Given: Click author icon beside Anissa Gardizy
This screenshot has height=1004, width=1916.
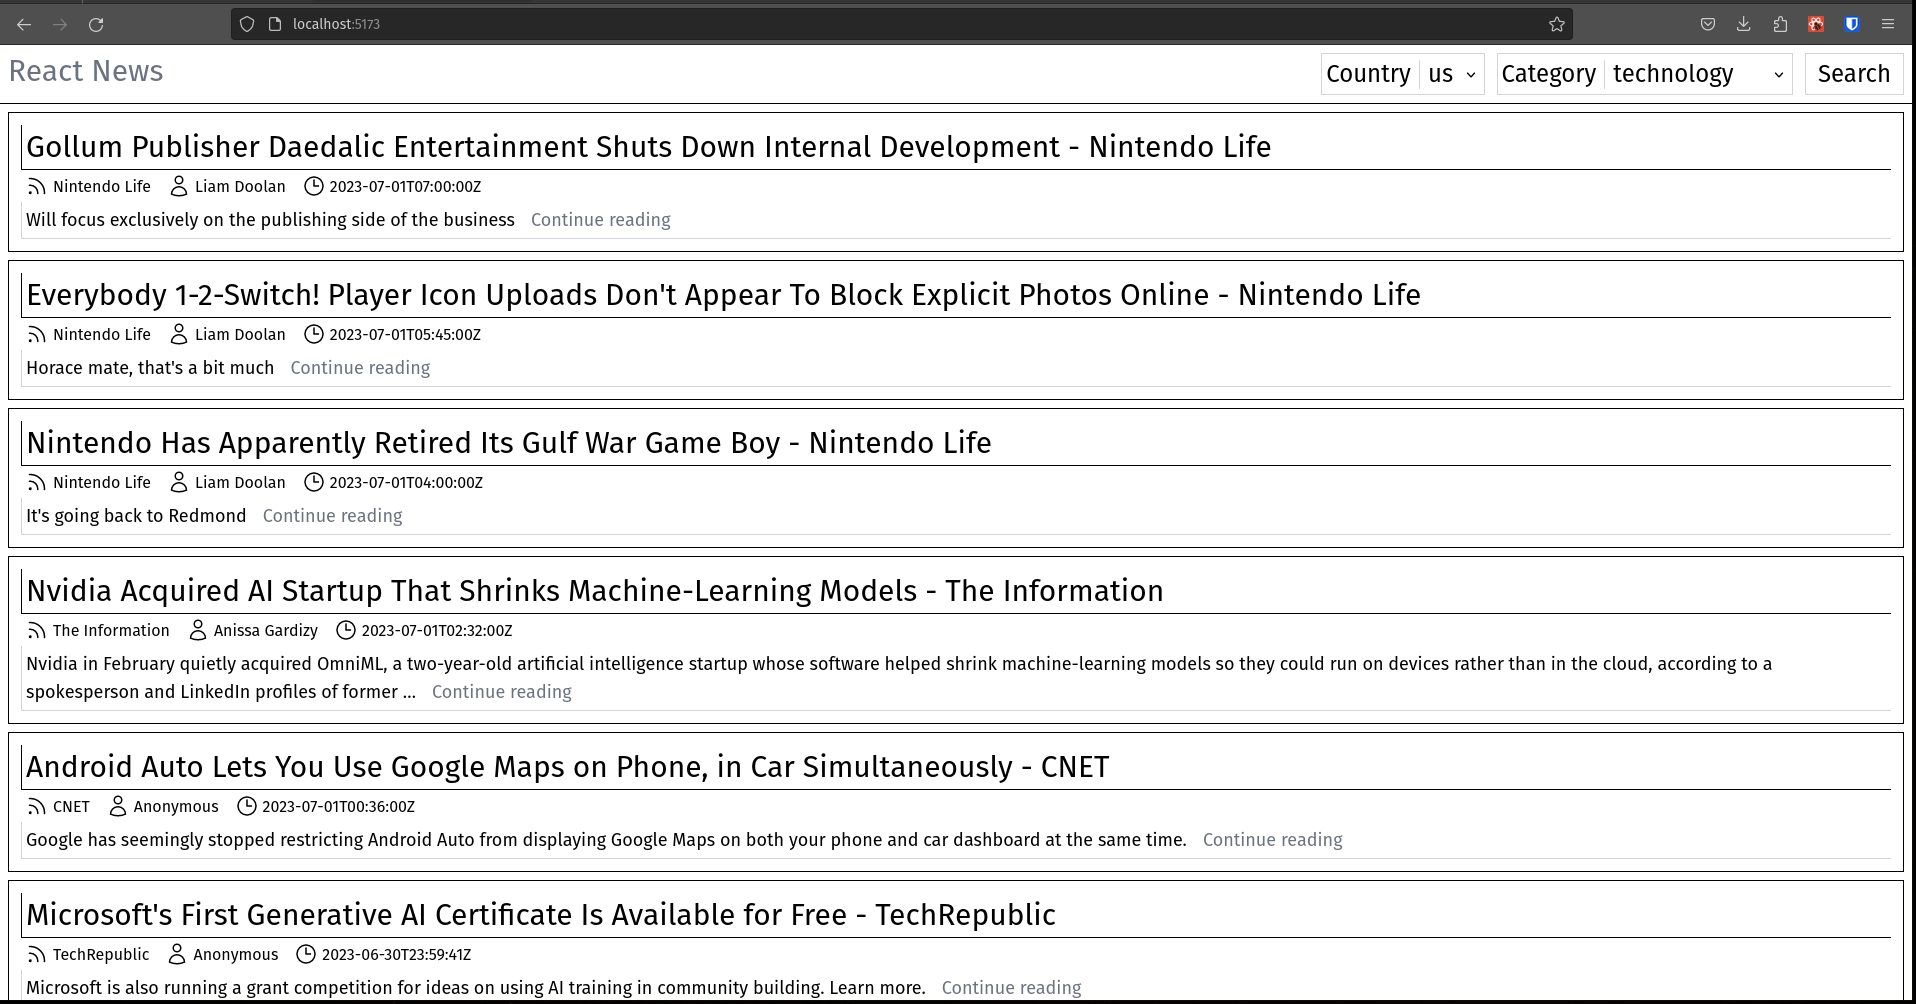Looking at the screenshot, I should [198, 630].
